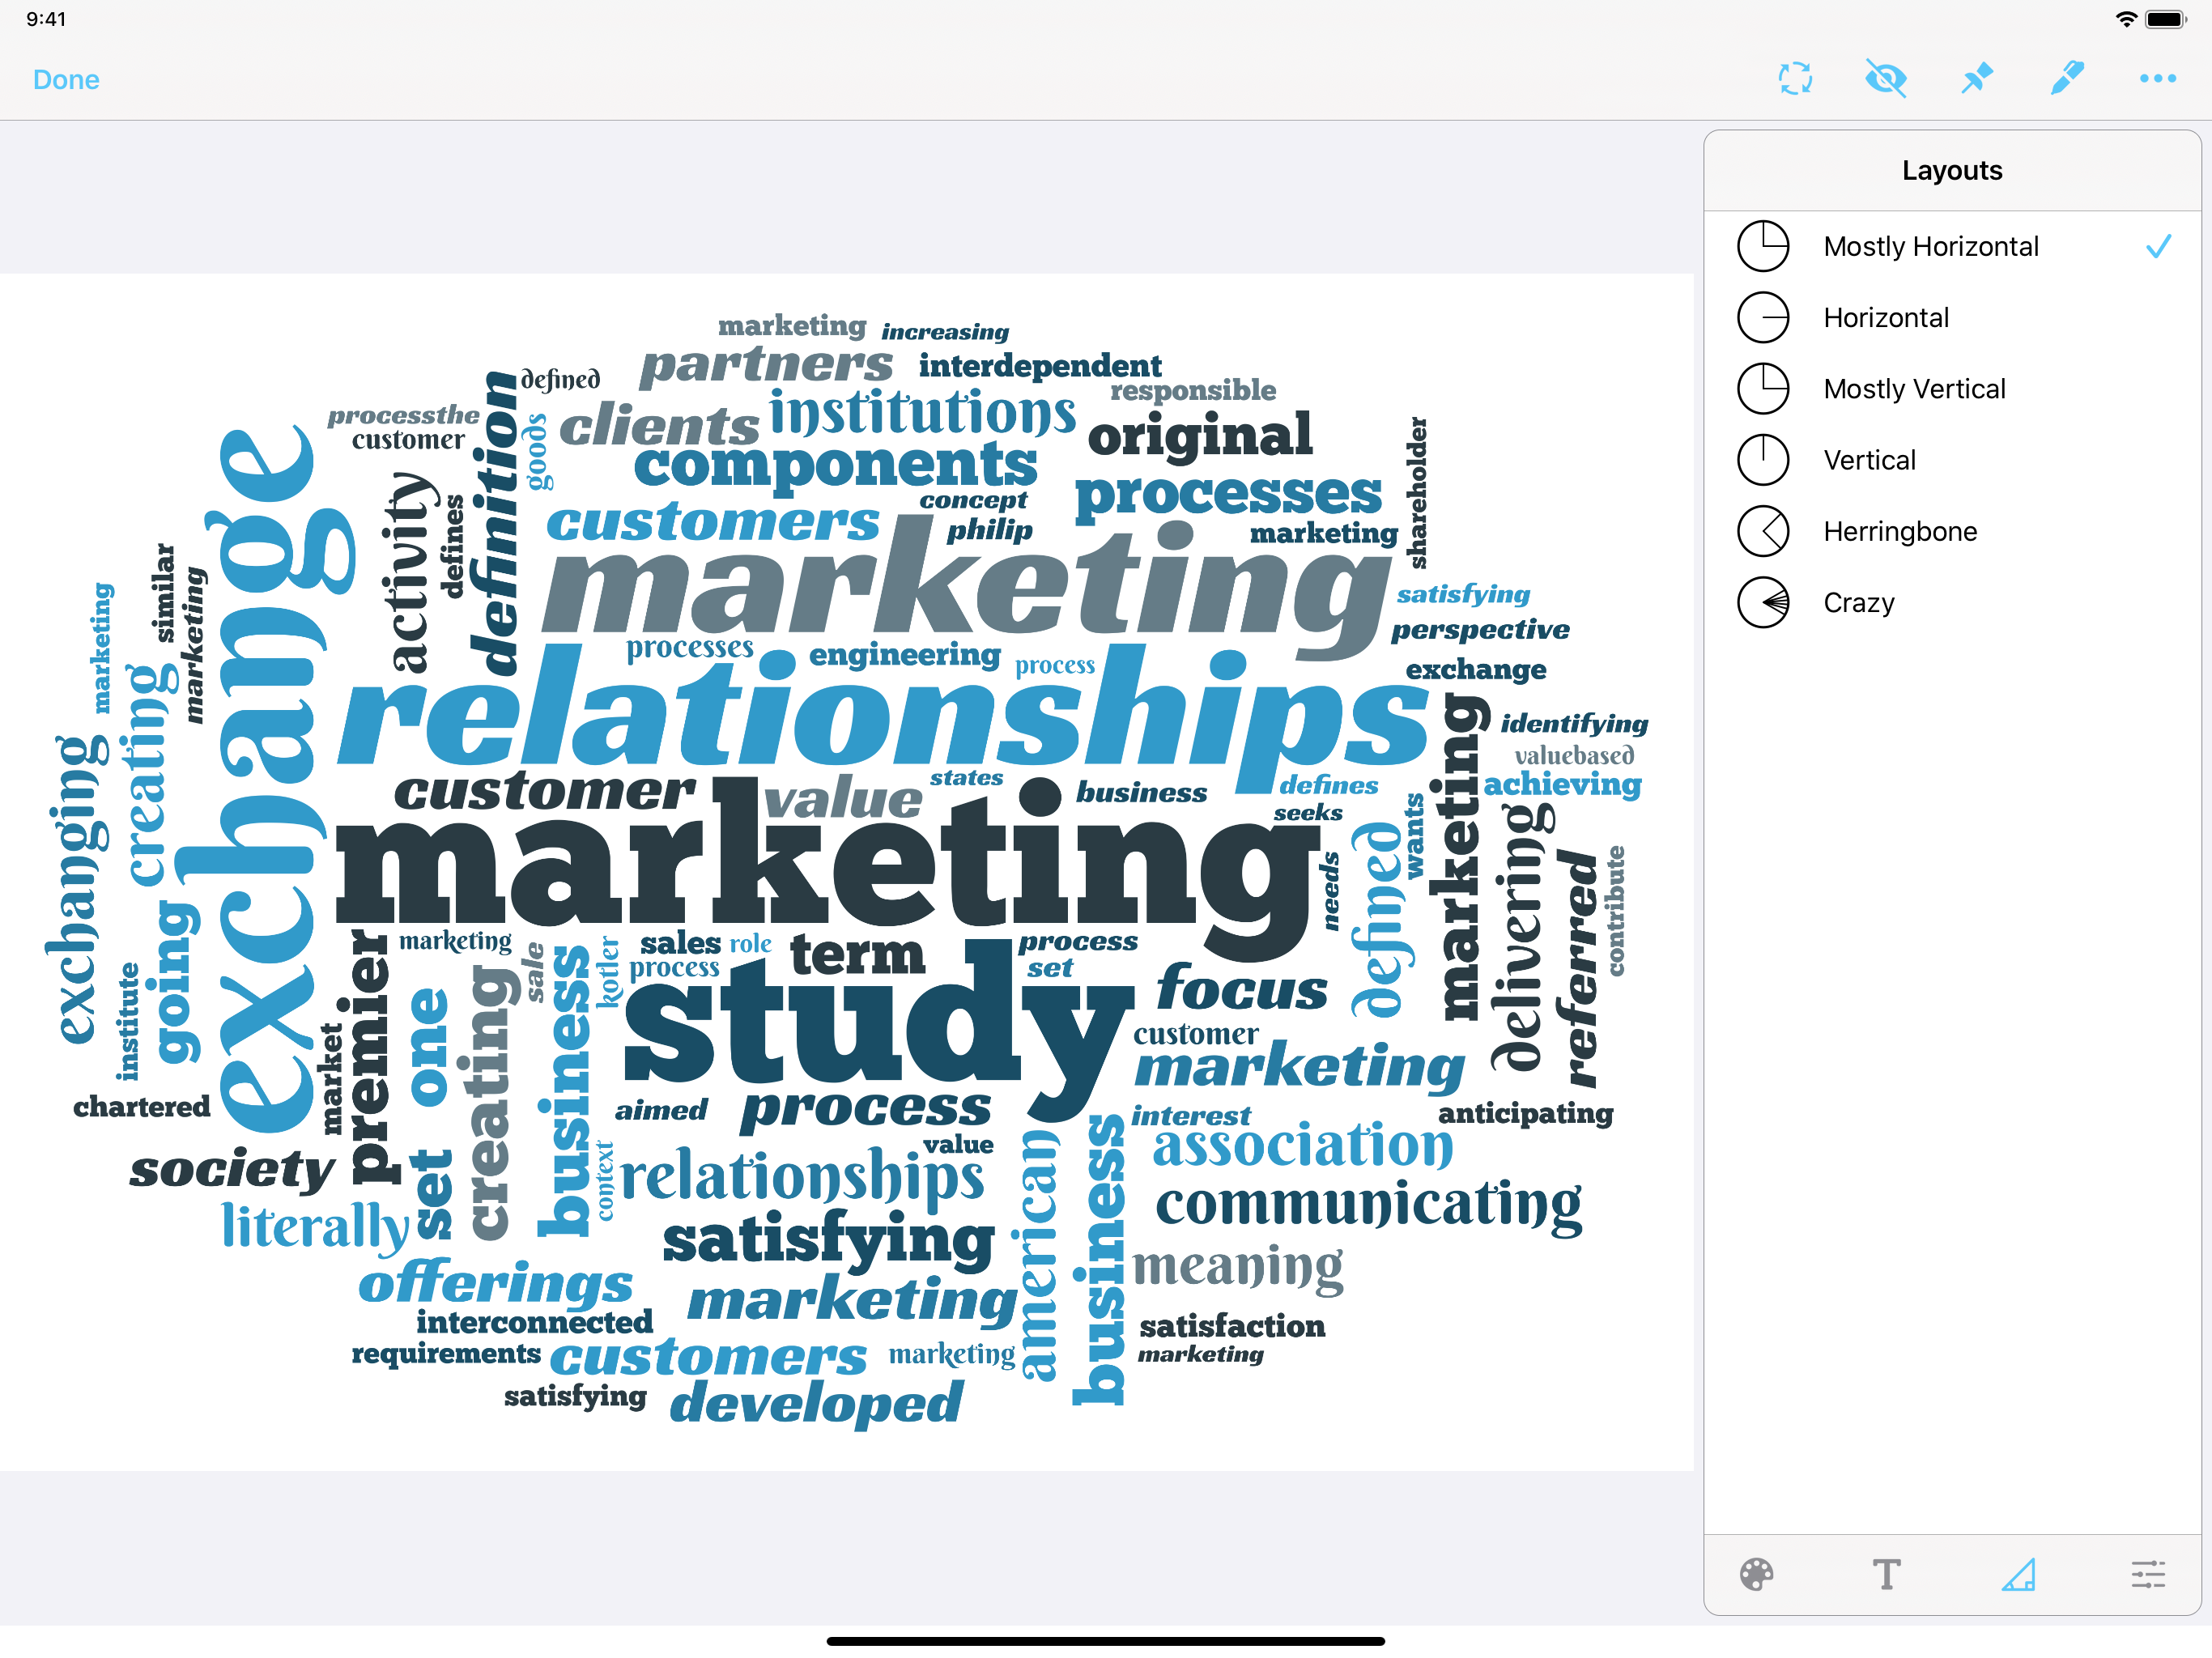Click the word 'responsible' in the cloud

[1193, 390]
